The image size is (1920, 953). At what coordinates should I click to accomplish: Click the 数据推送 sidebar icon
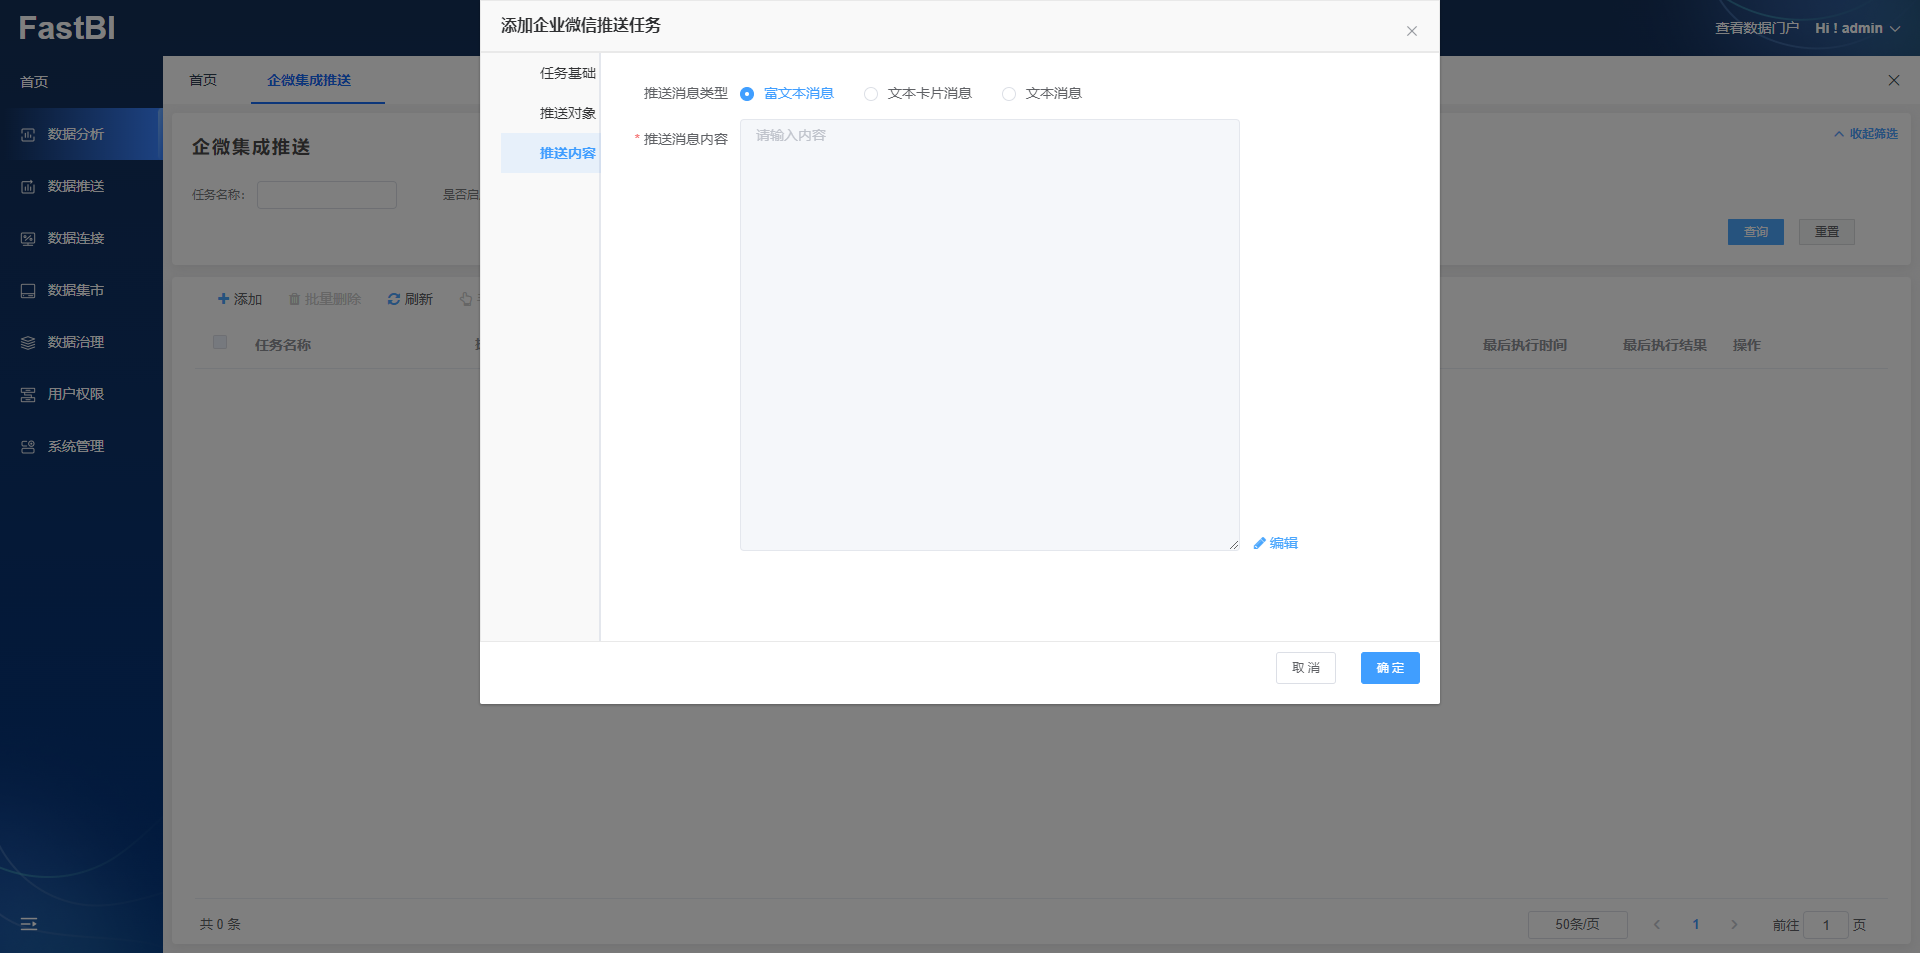(x=28, y=186)
